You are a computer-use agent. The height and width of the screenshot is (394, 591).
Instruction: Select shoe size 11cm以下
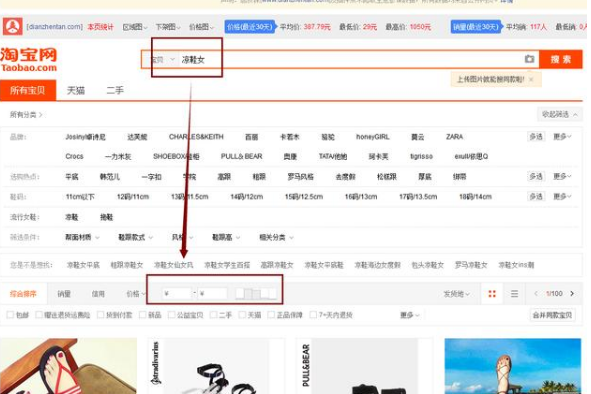pos(80,196)
